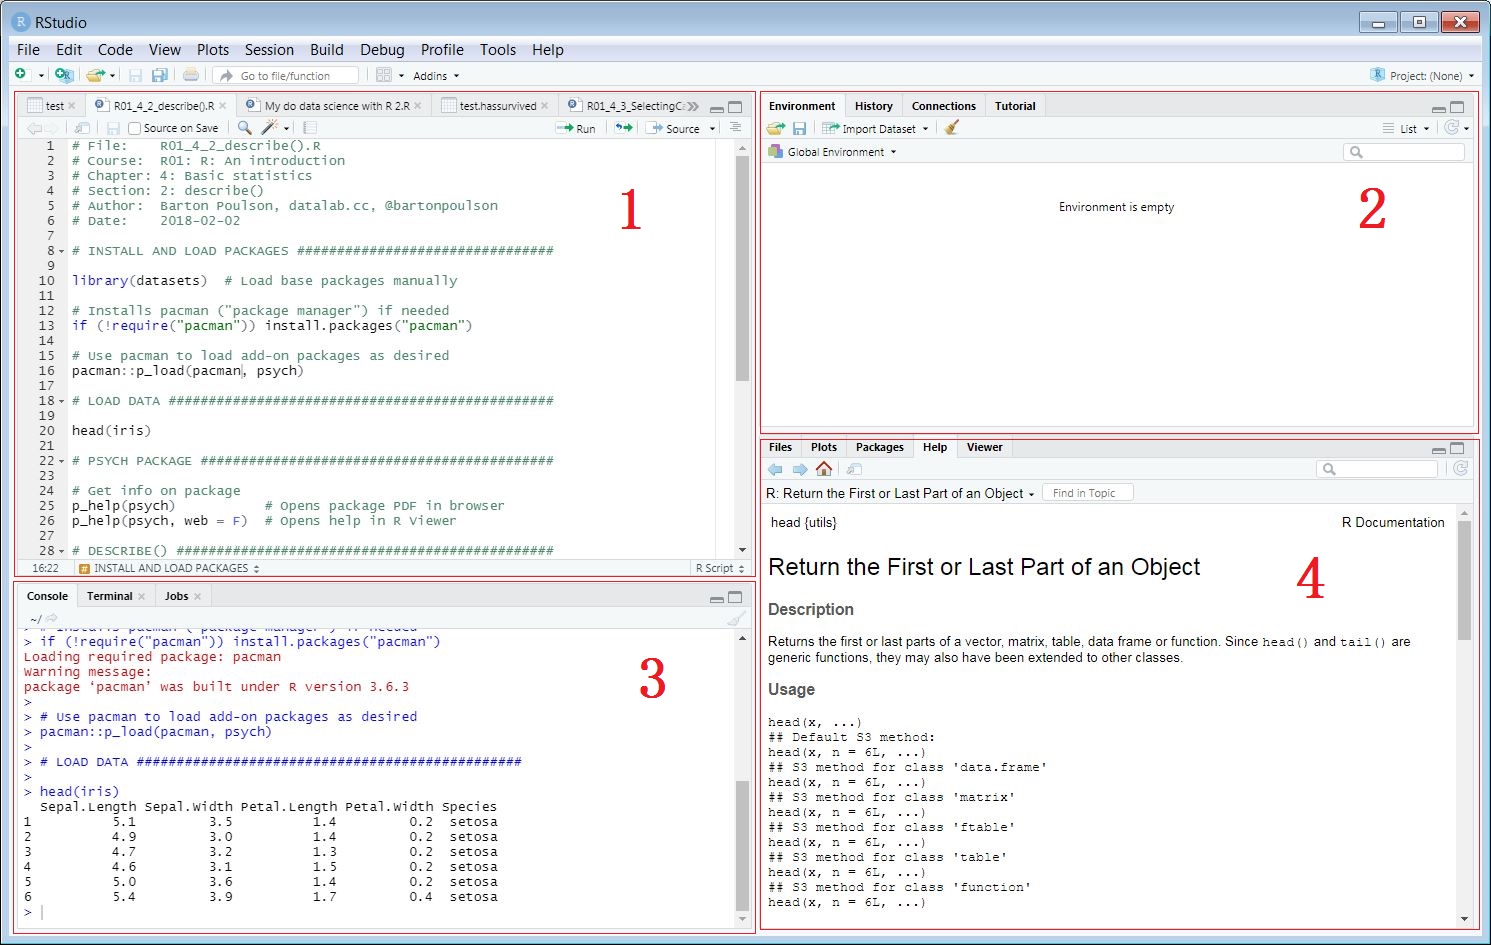Toggle compile report for the script
Viewport: 1491px width, 945px height.
308,128
